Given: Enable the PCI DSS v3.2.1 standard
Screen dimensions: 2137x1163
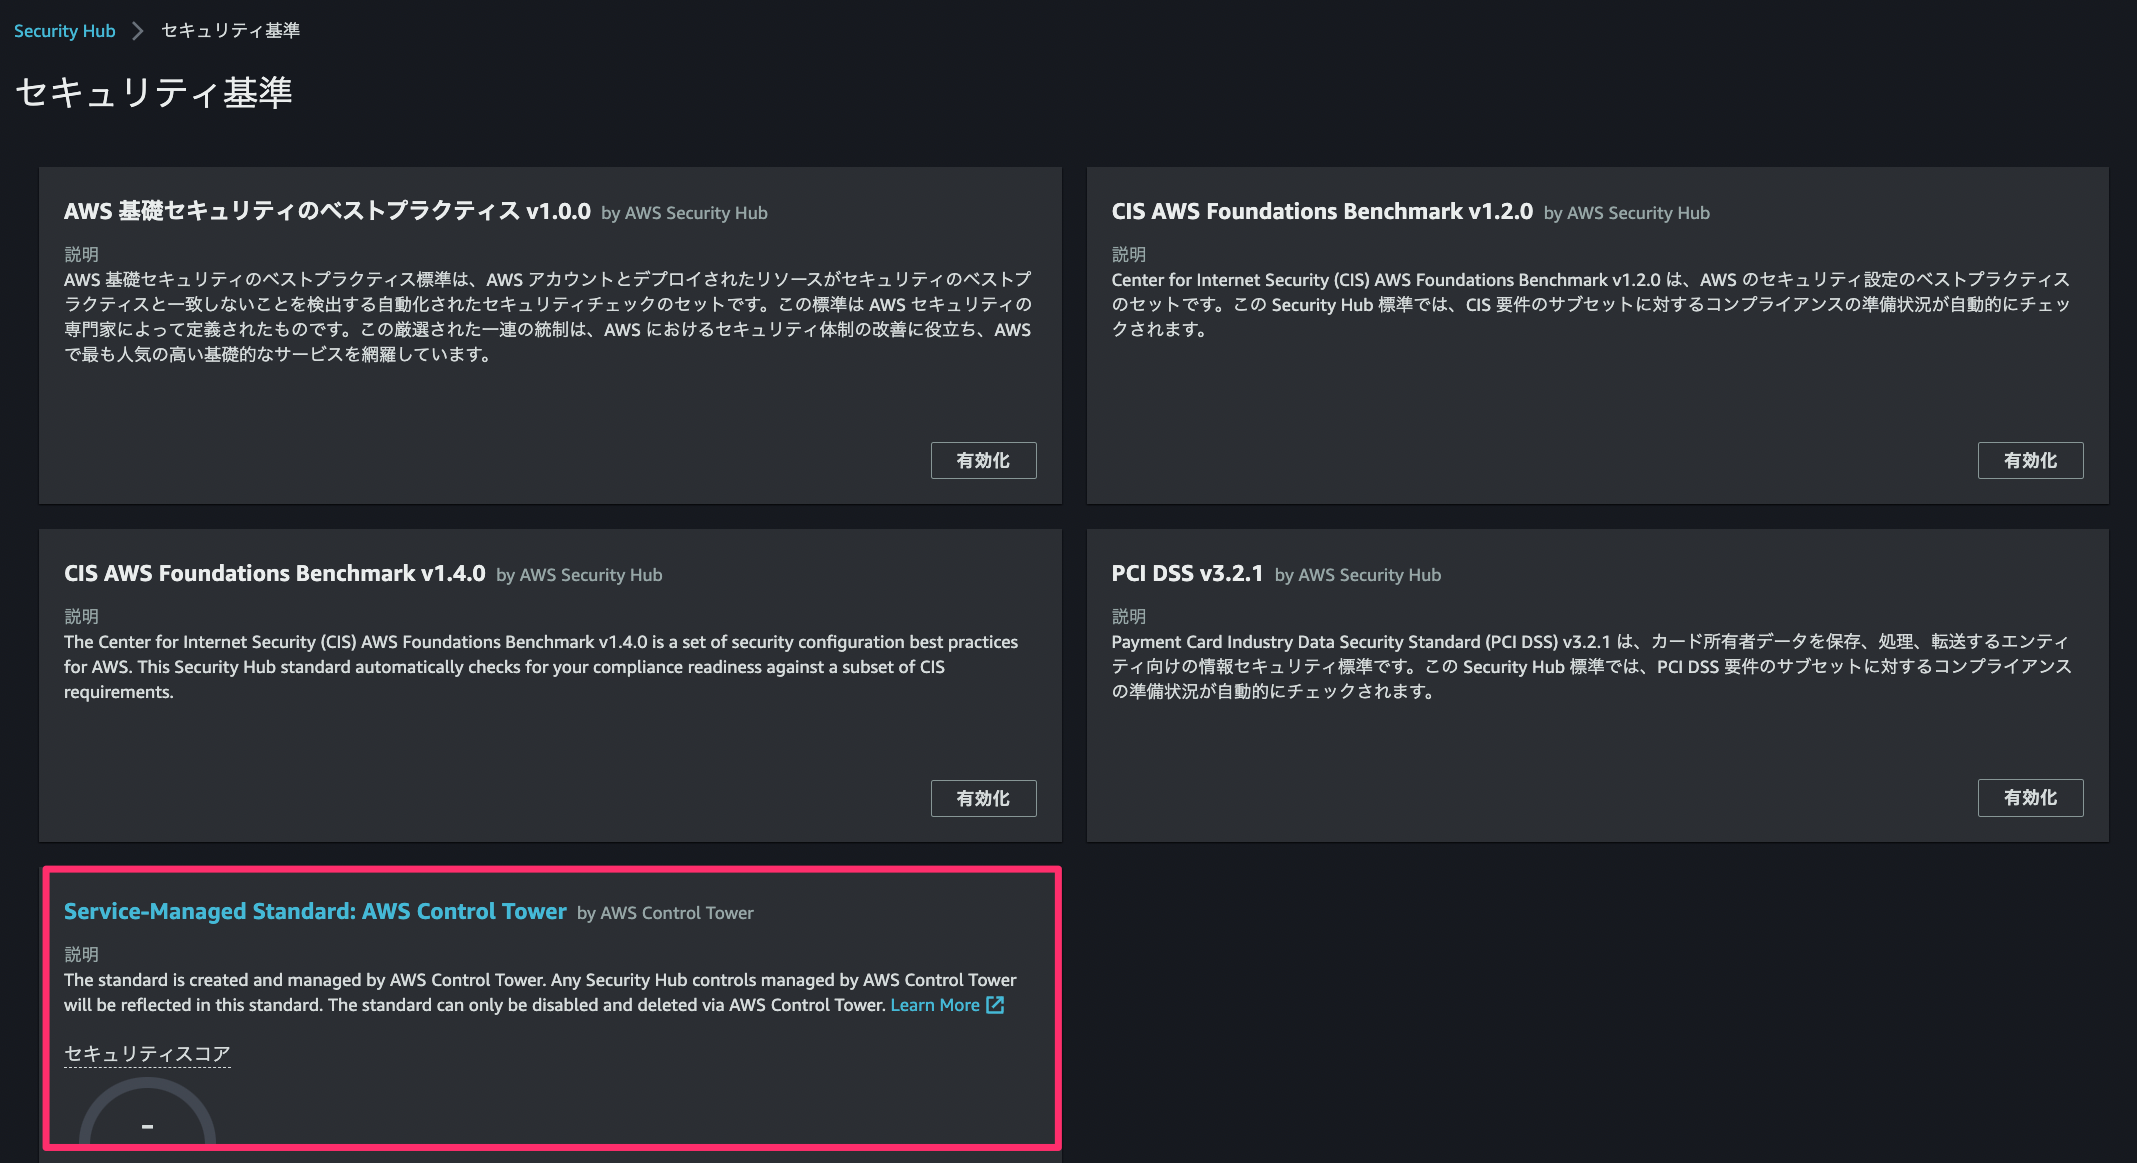Looking at the screenshot, I should pos(2030,797).
